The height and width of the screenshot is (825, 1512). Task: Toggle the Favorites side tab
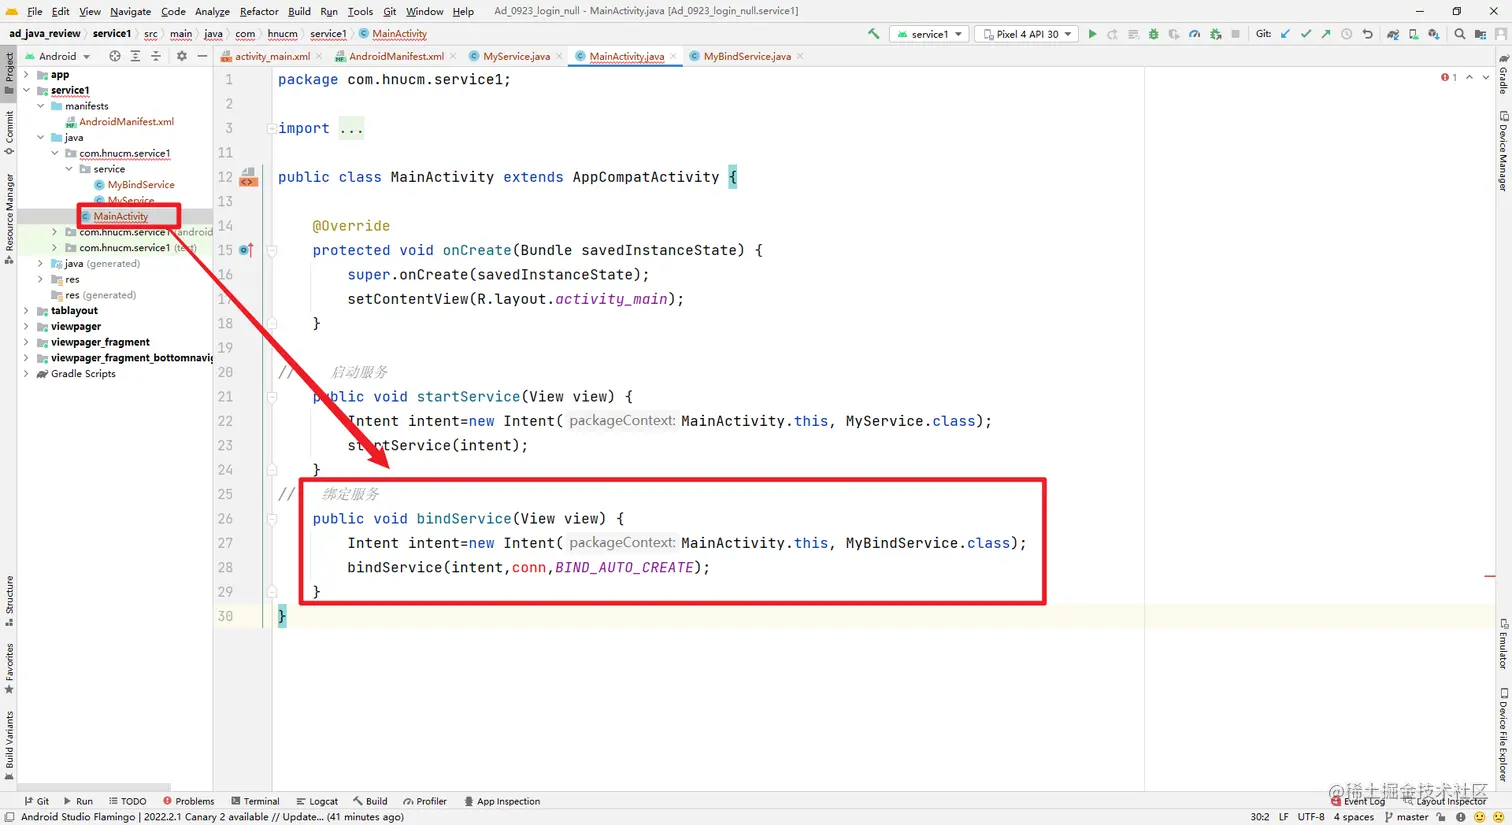coord(9,668)
